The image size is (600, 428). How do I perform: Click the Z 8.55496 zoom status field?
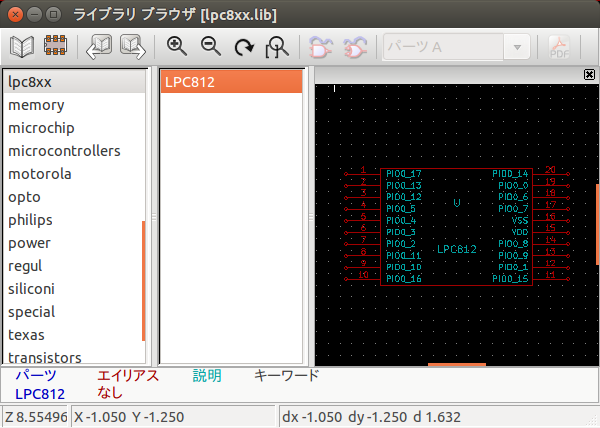coord(35,417)
